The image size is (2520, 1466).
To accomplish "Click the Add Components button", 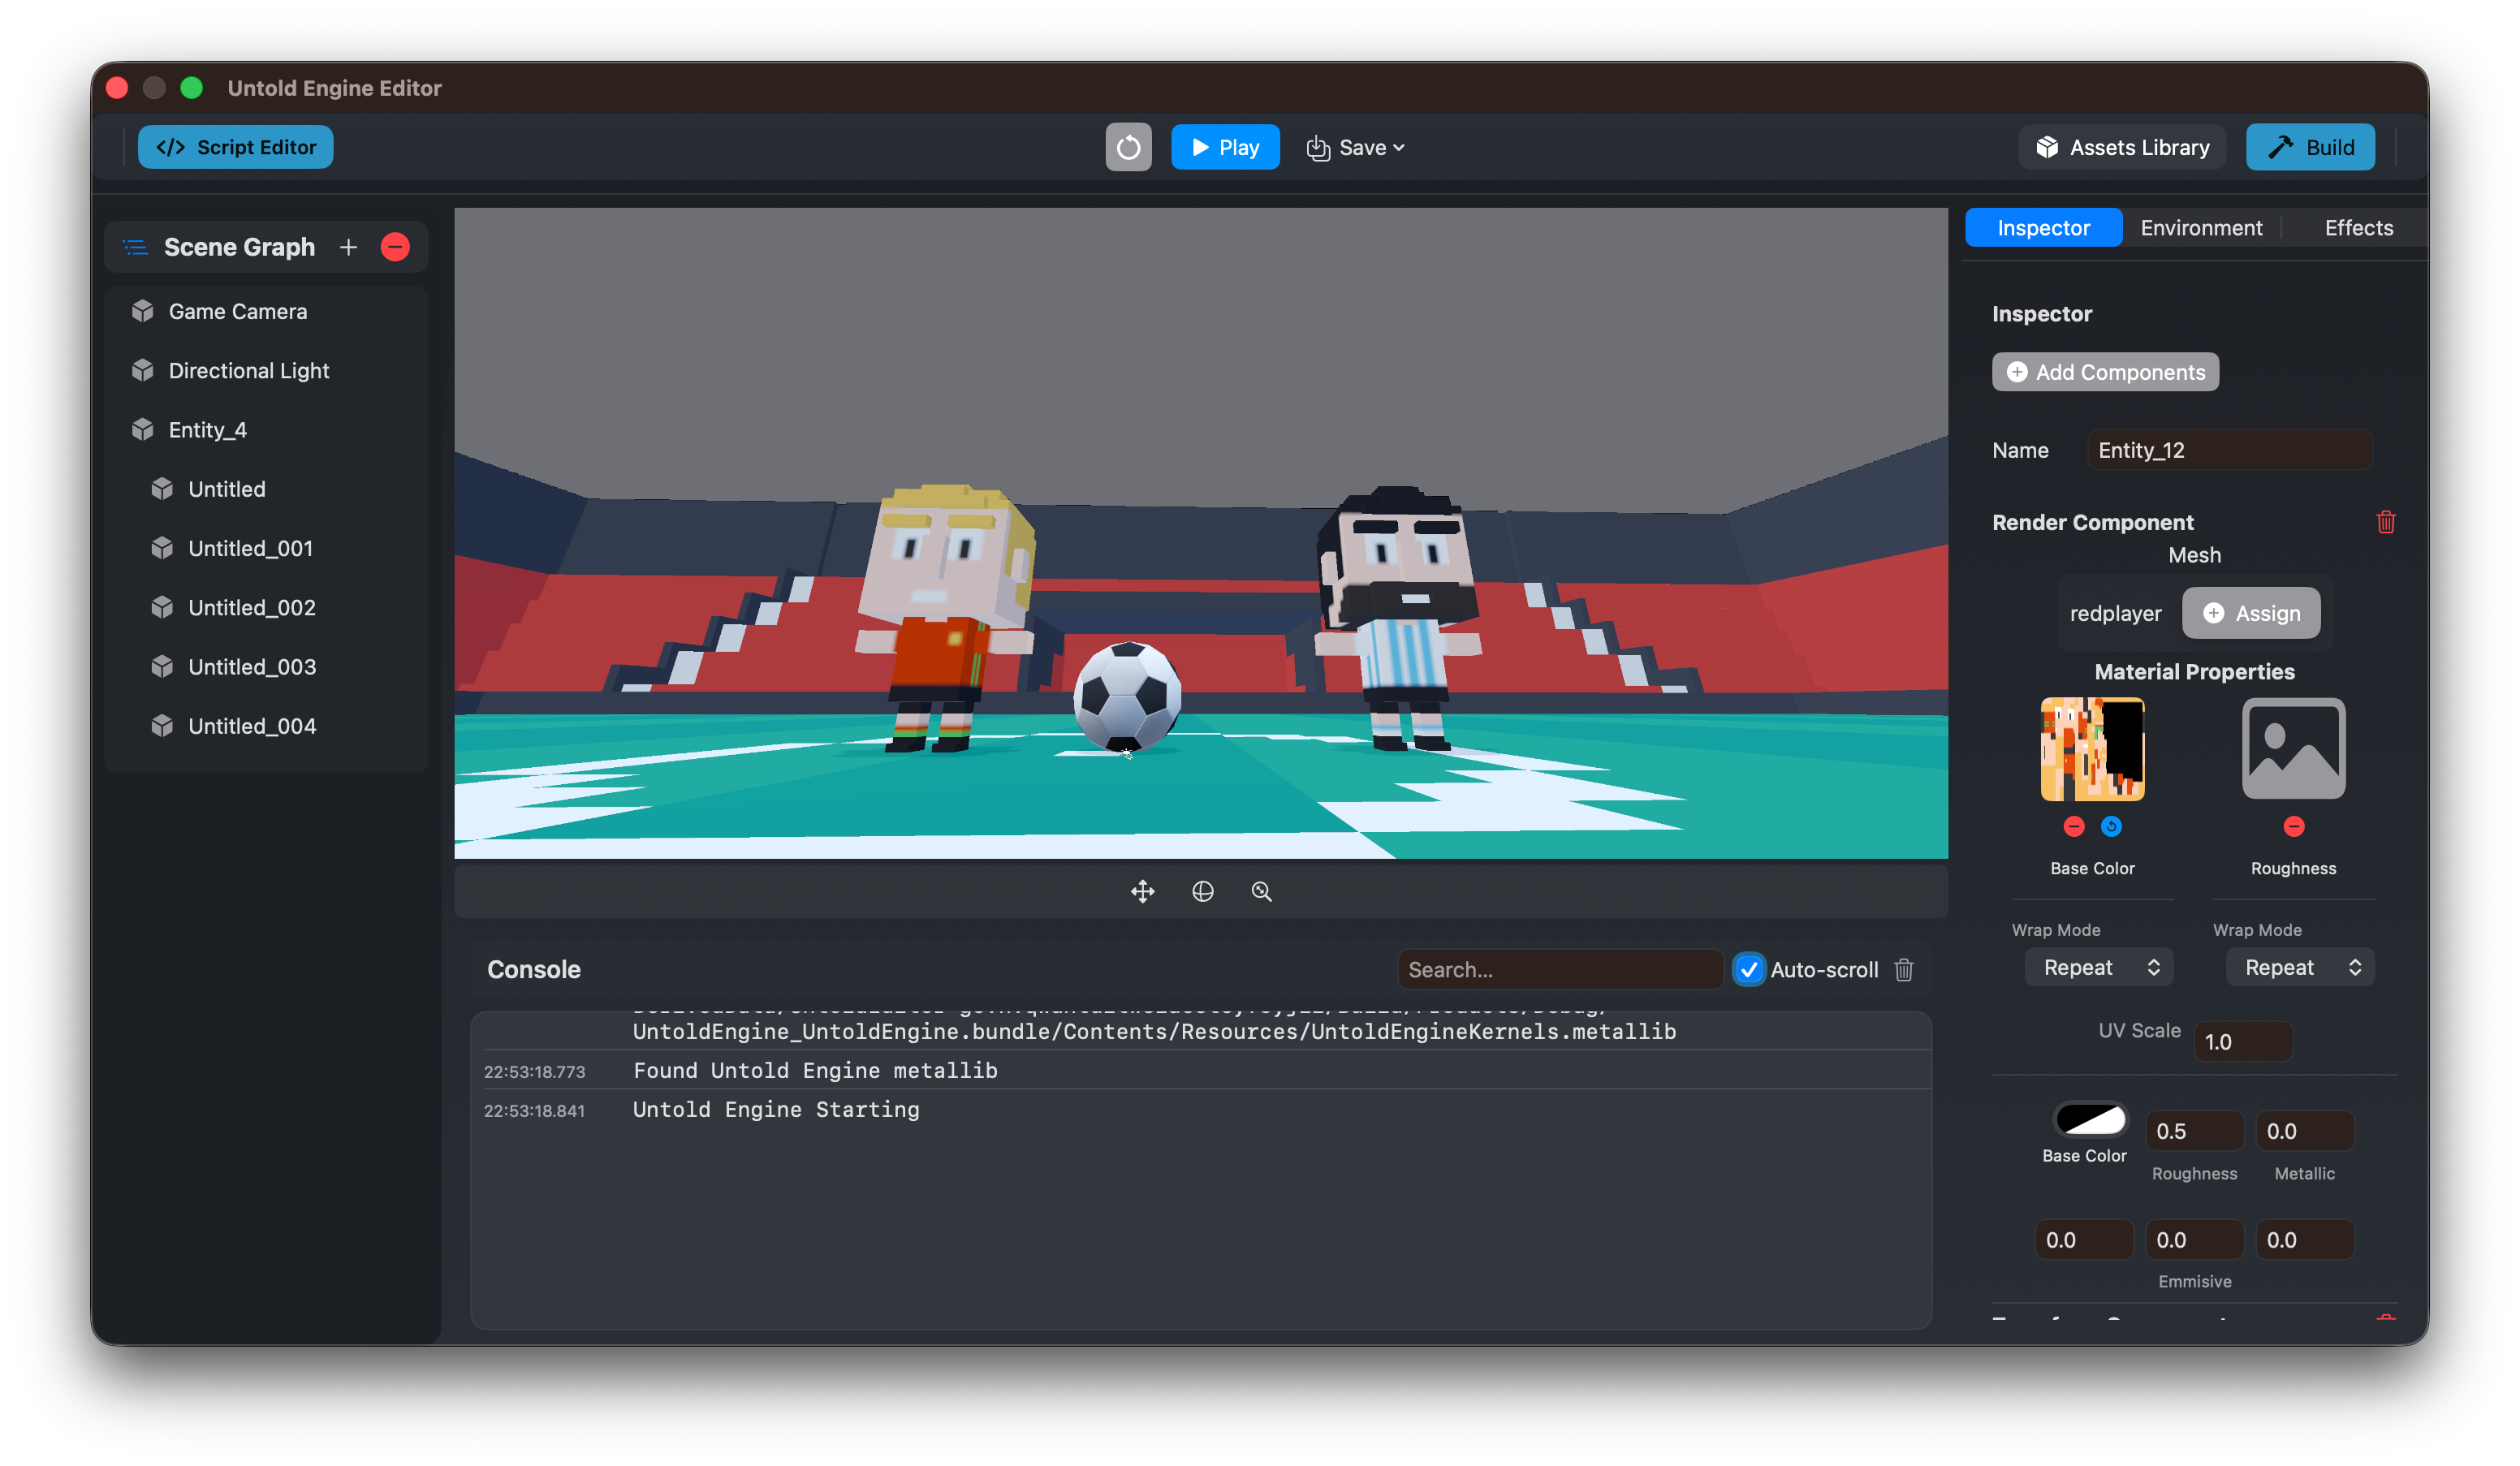I will click(2104, 372).
